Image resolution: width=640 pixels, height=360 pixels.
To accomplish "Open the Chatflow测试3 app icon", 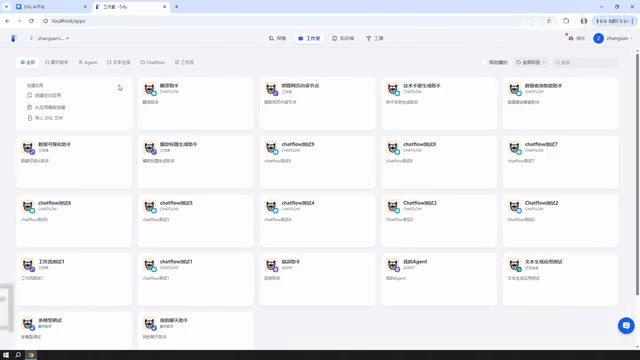I will point(393,206).
